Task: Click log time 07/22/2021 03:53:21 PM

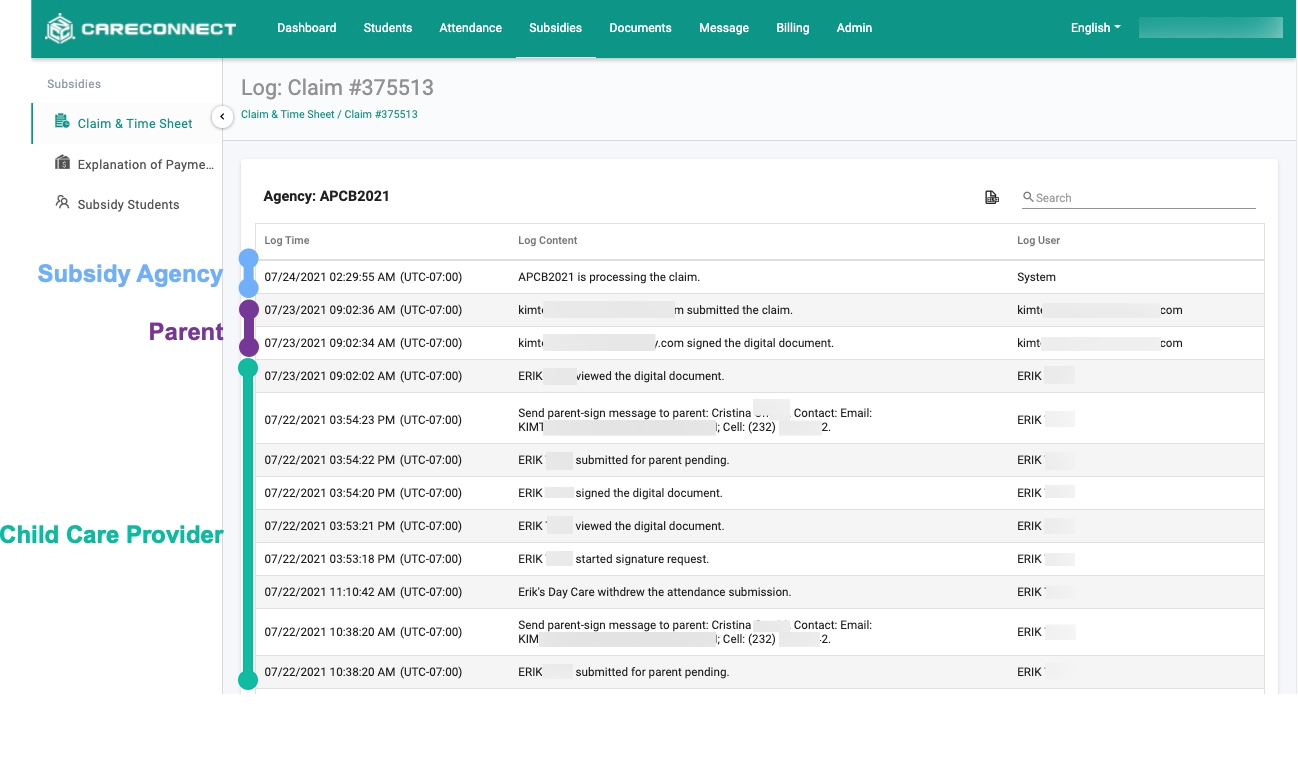Action: click(x=363, y=526)
